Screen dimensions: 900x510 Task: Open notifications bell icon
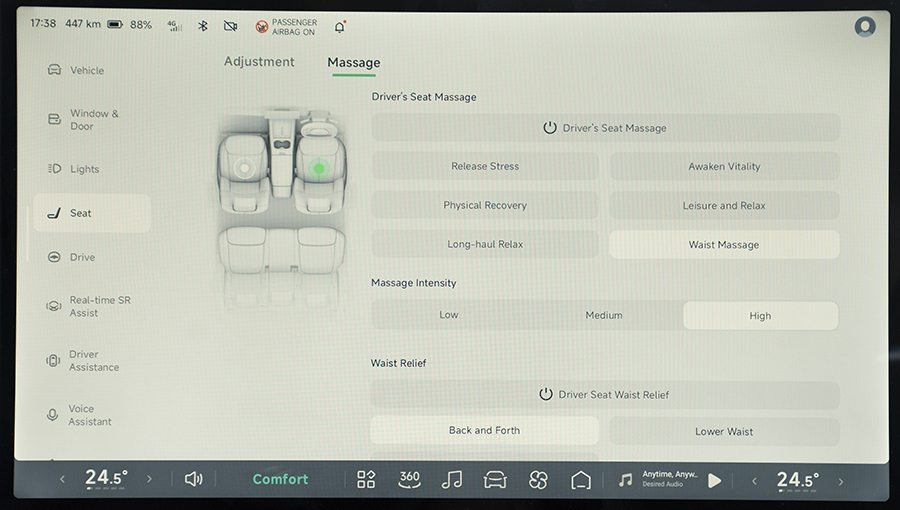[x=339, y=26]
